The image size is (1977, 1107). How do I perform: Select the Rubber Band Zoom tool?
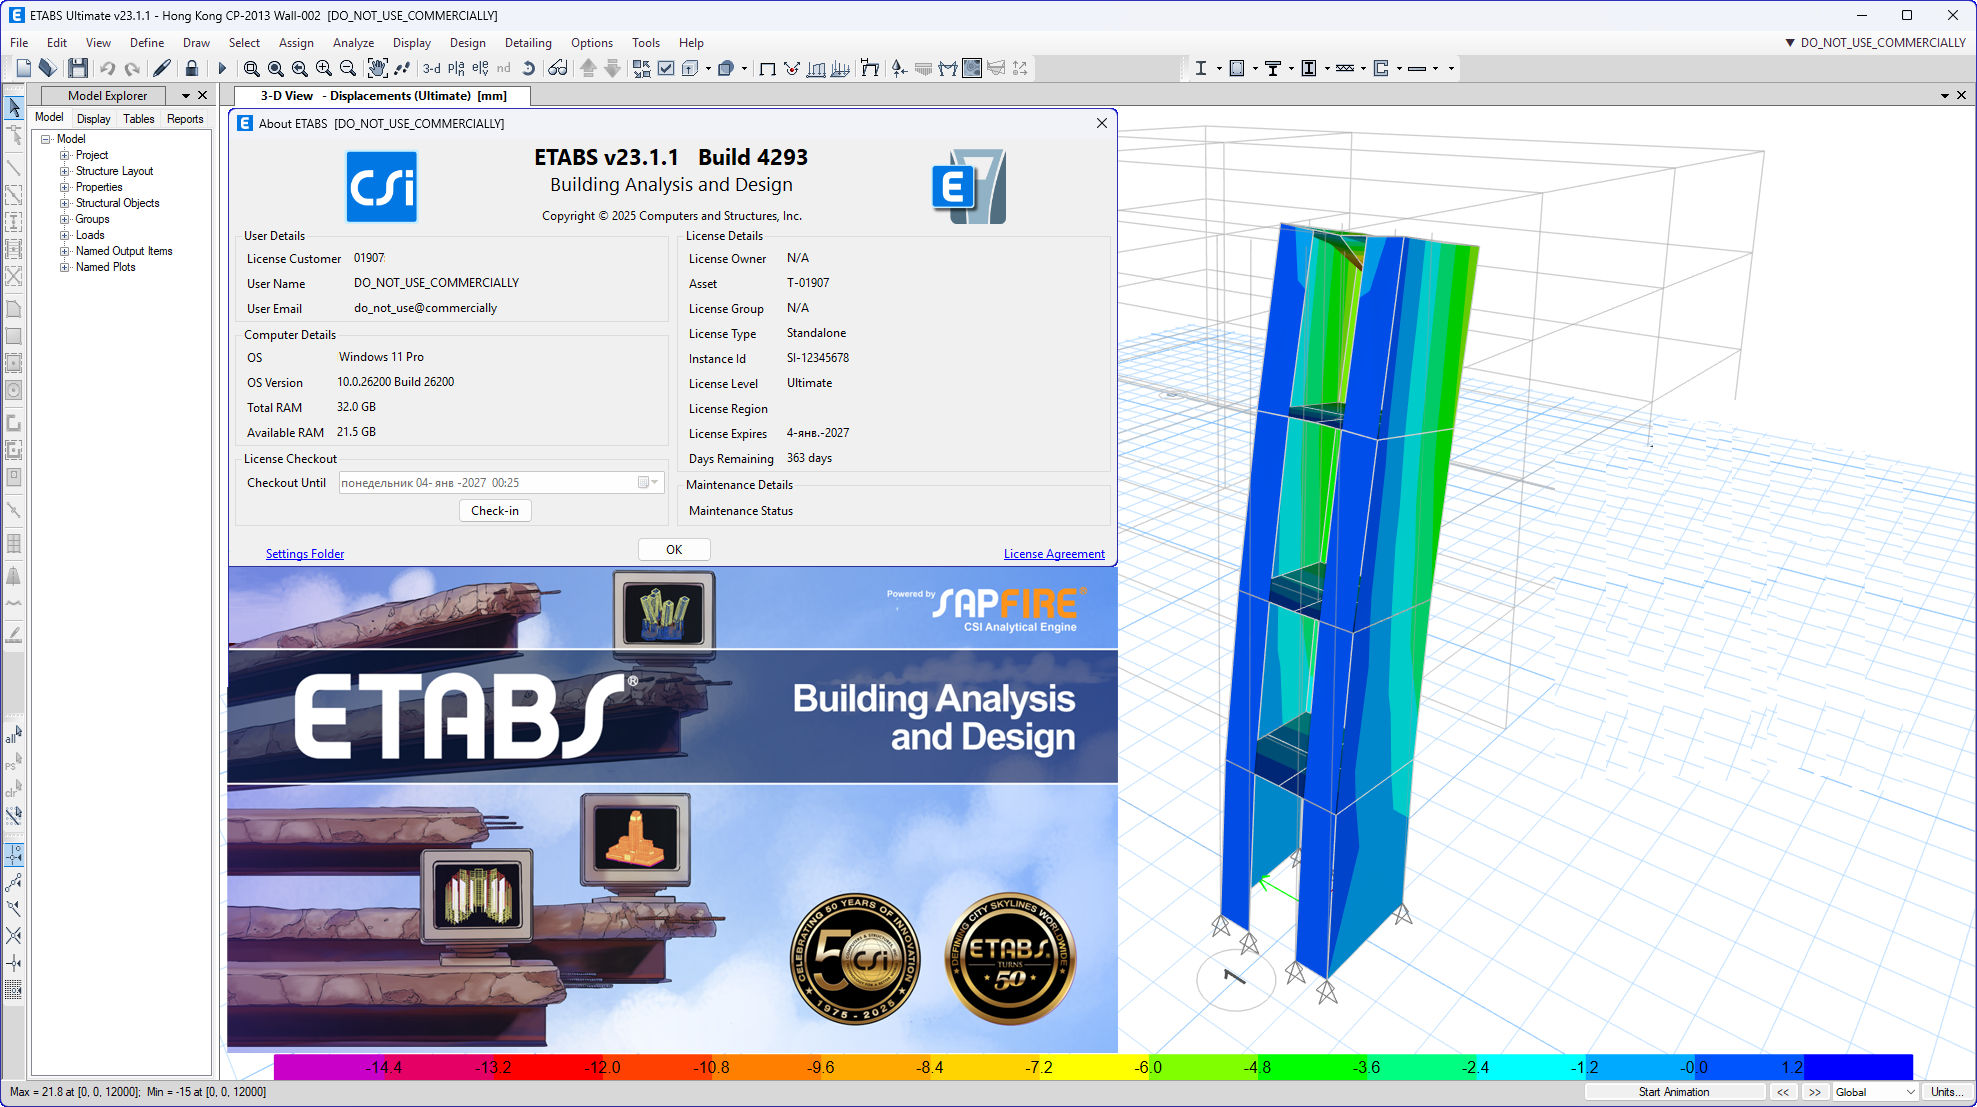click(250, 68)
